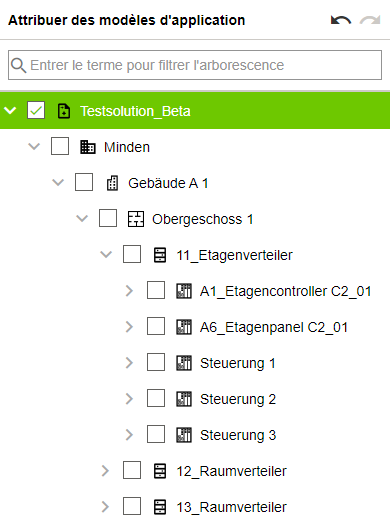Expand the A6_Etagenpanel C2_01 node
The height and width of the screenshot is (527, 390).
129,327
